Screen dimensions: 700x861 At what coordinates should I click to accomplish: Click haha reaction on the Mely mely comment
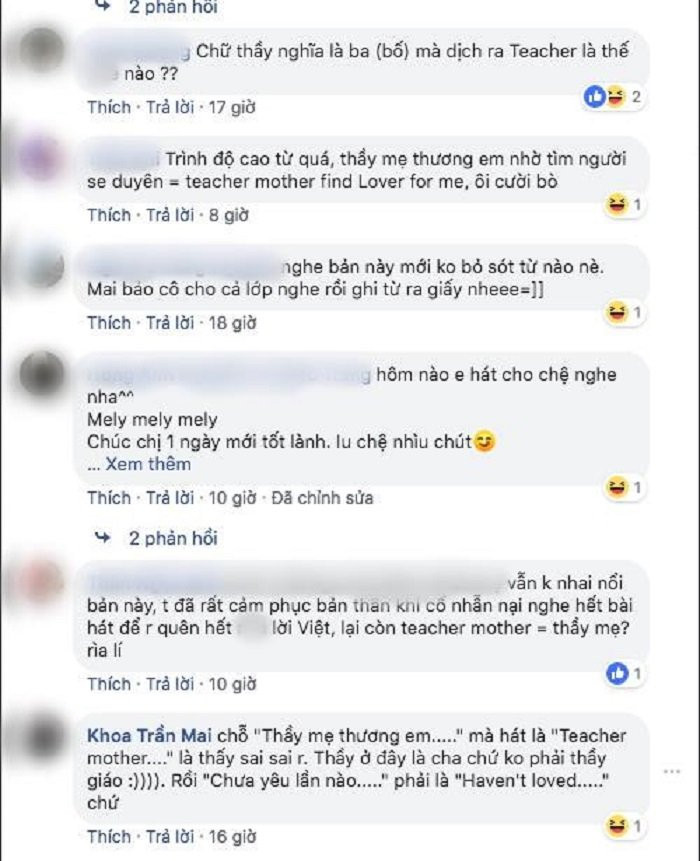[x=623, y=488]
